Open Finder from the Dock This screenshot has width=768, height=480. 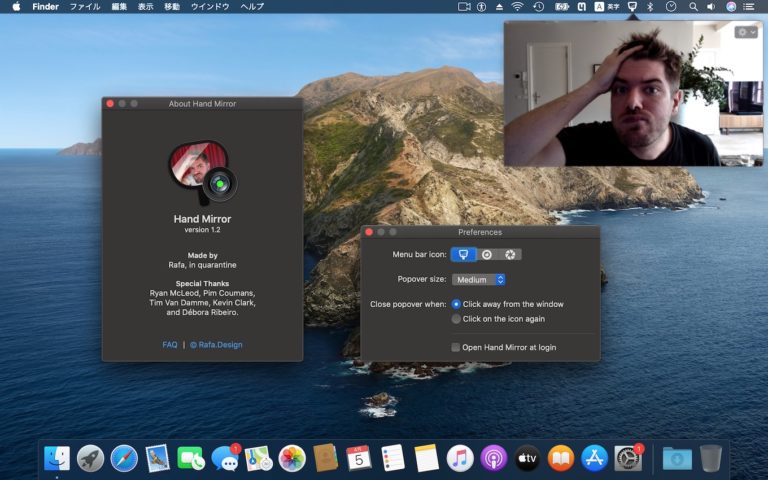[57, 458]
